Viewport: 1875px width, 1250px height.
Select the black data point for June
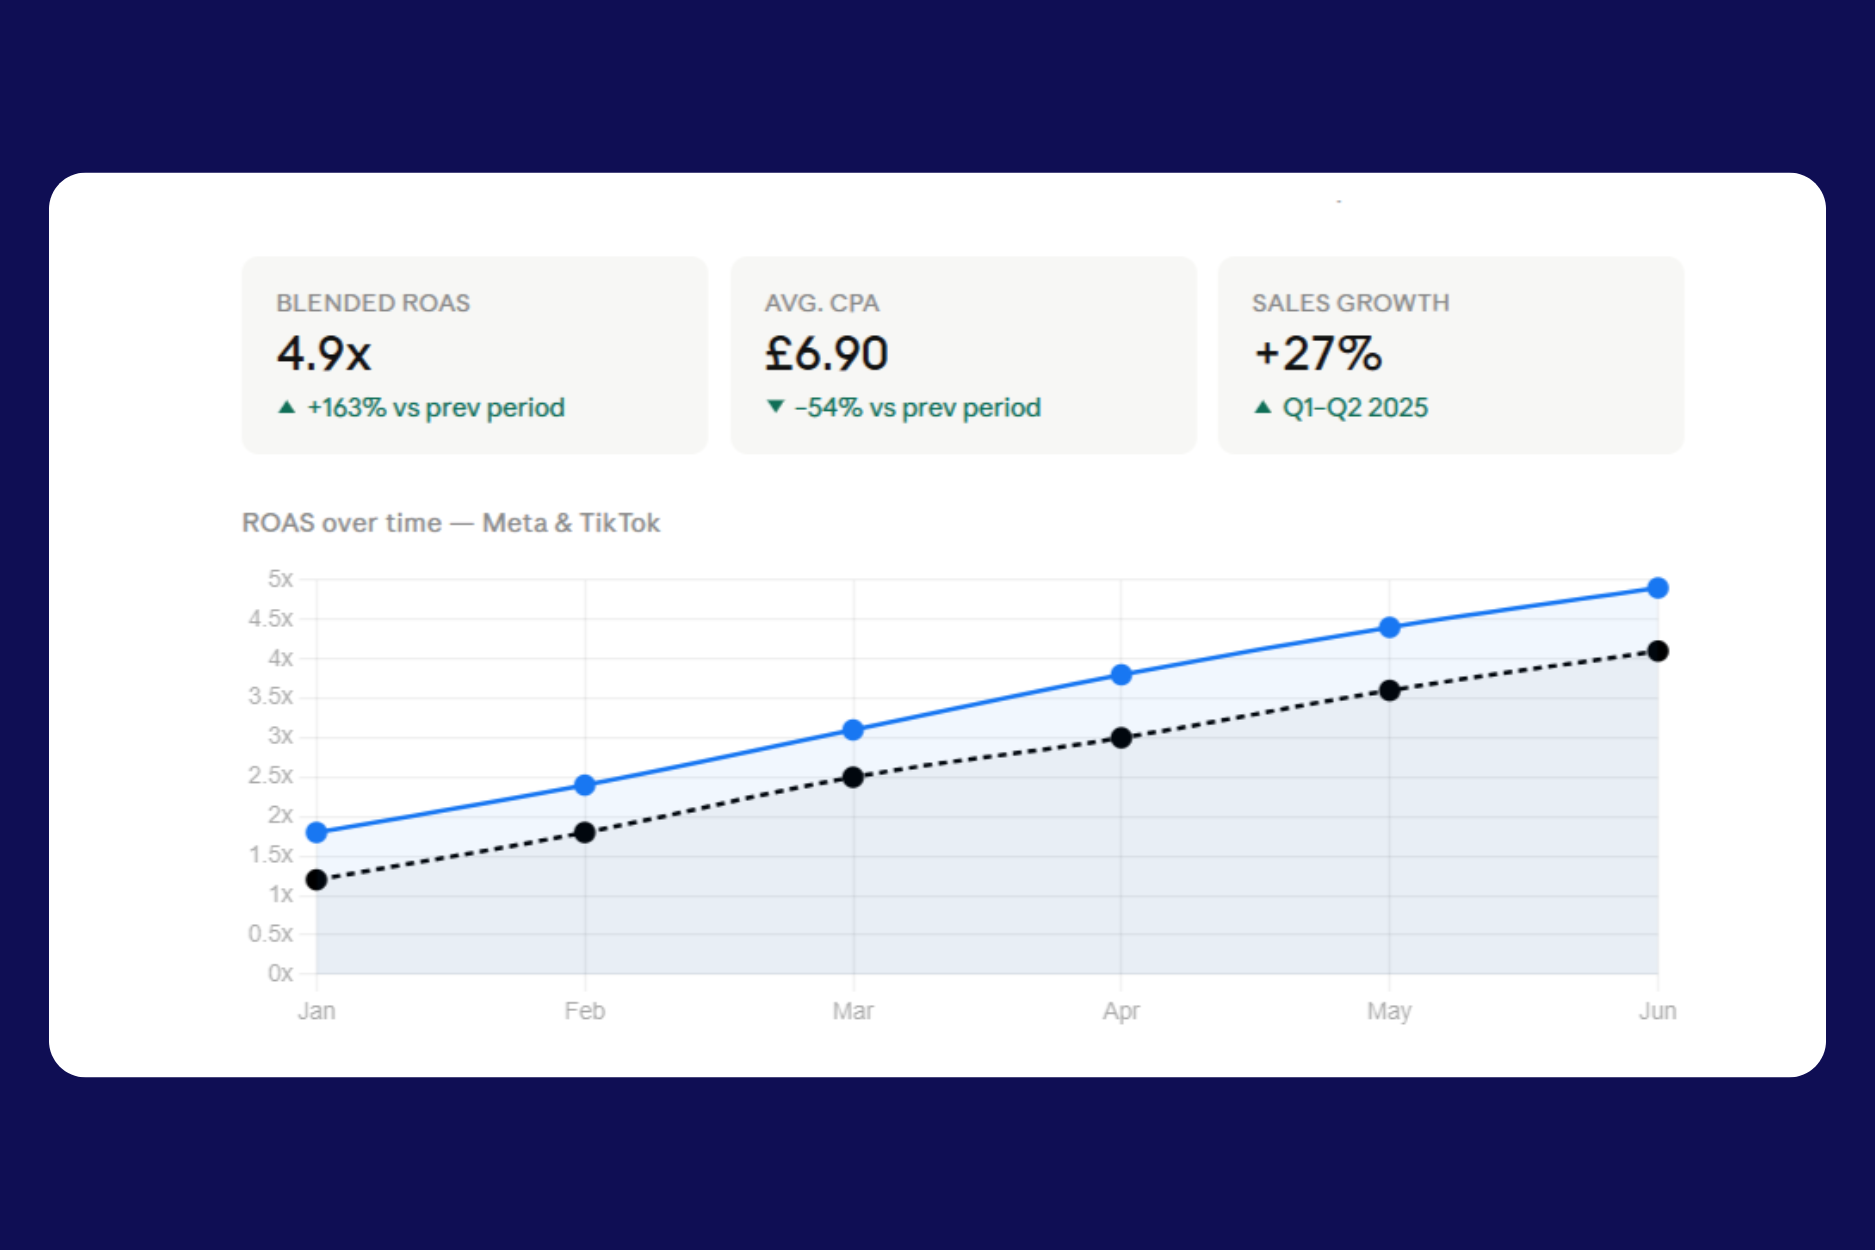1657,651
